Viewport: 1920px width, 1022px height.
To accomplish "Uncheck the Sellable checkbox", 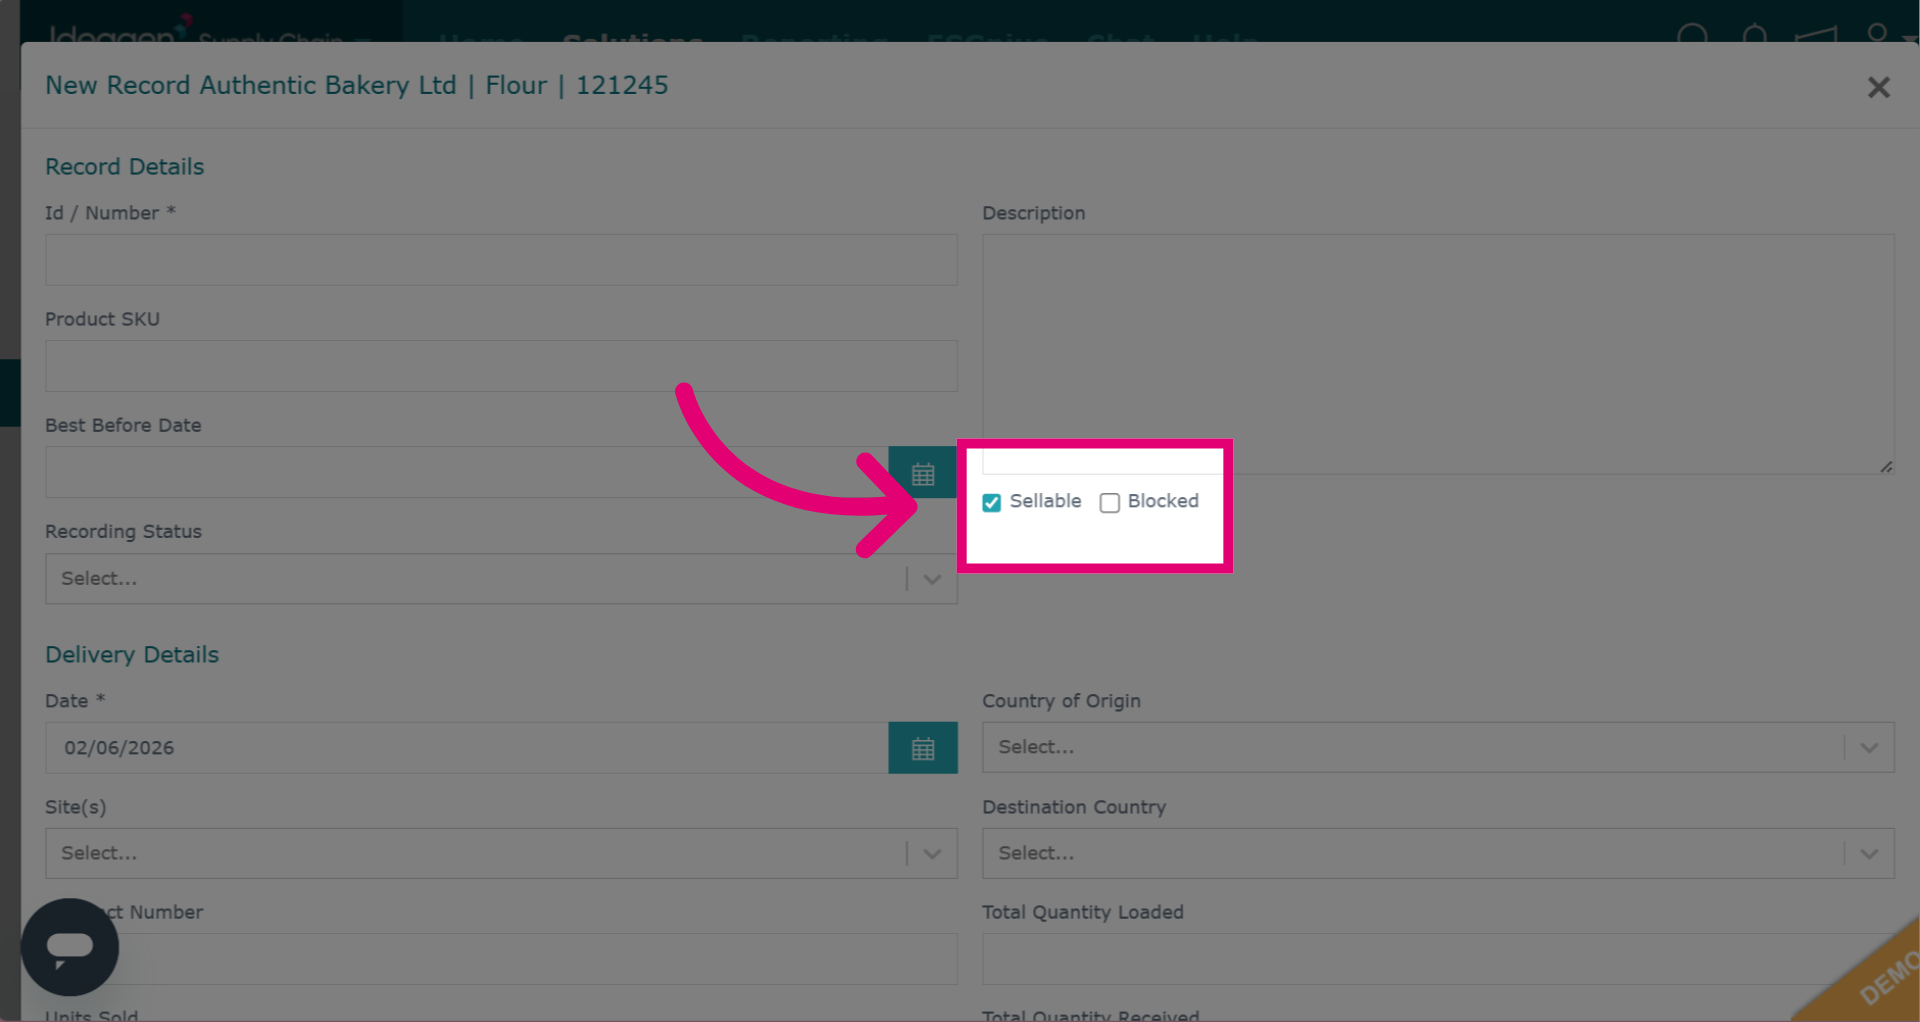I will point(992,503).
